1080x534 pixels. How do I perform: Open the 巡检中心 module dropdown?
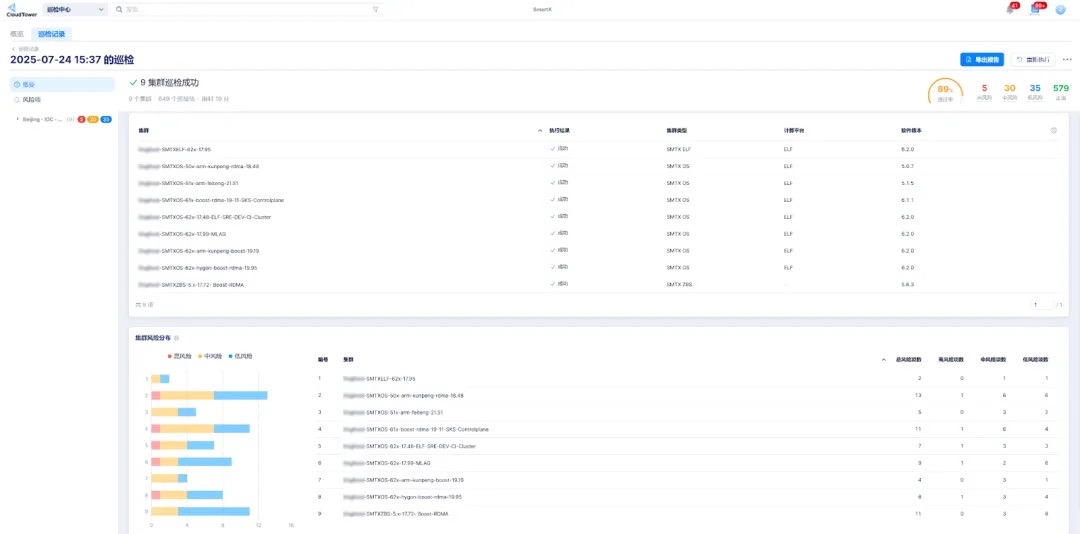tap(75, 9)
